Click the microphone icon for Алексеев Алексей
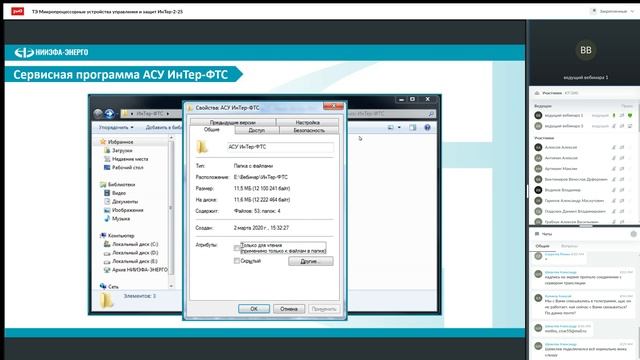The height and width of the screenshot is (360, 640). pos(613,147)
